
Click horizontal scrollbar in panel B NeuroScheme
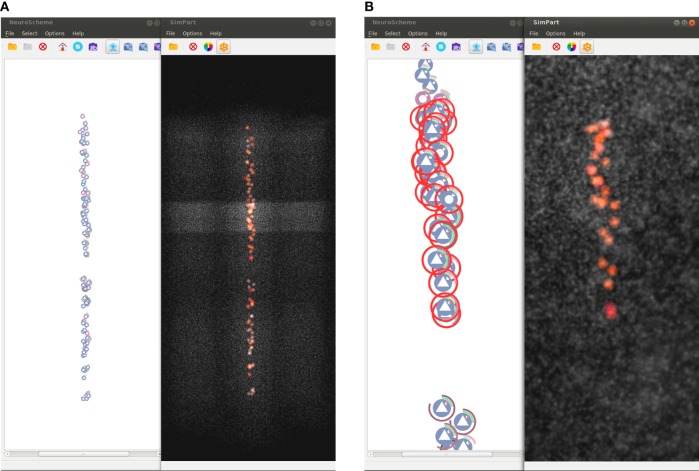pos(447,454)
